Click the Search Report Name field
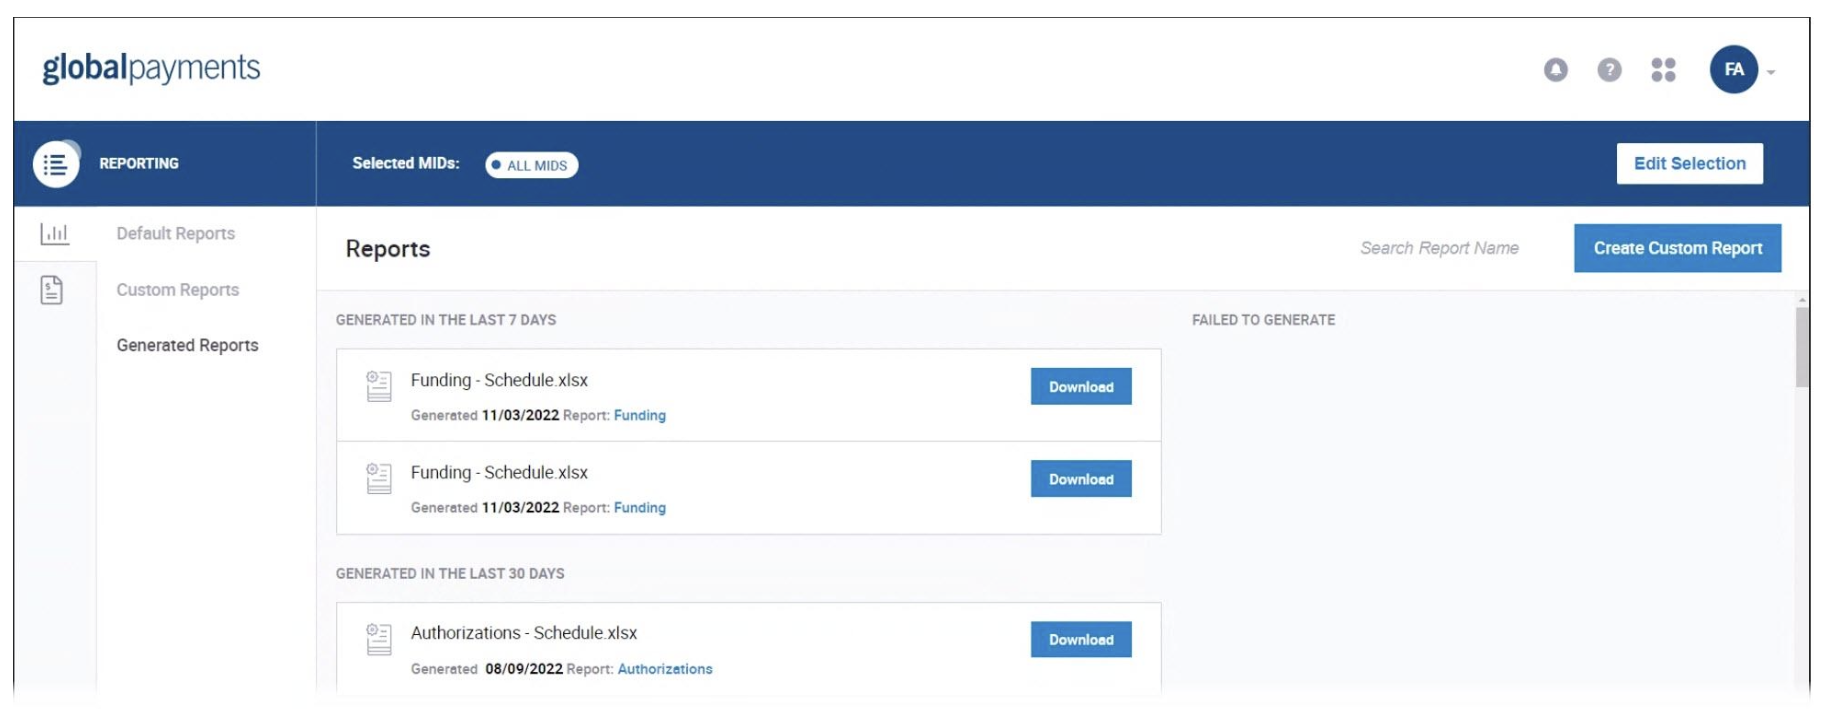The image size is (1832, 710). coord(1439,248)
